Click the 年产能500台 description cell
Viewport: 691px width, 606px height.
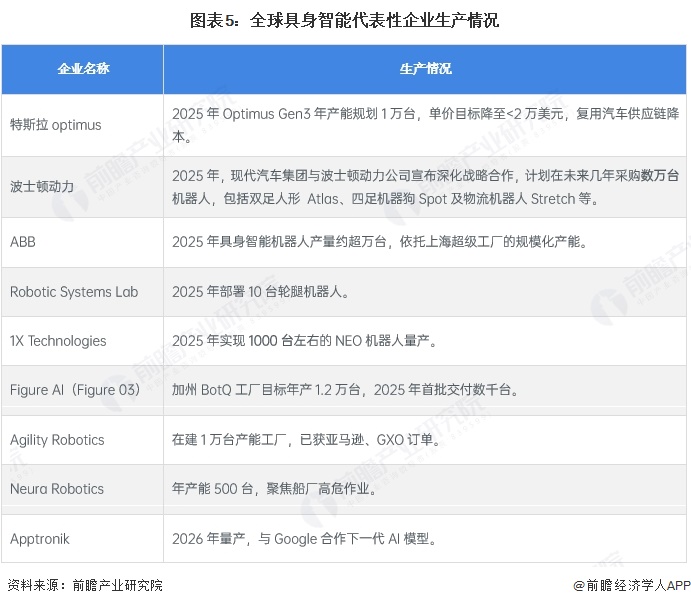pos(425,489)
